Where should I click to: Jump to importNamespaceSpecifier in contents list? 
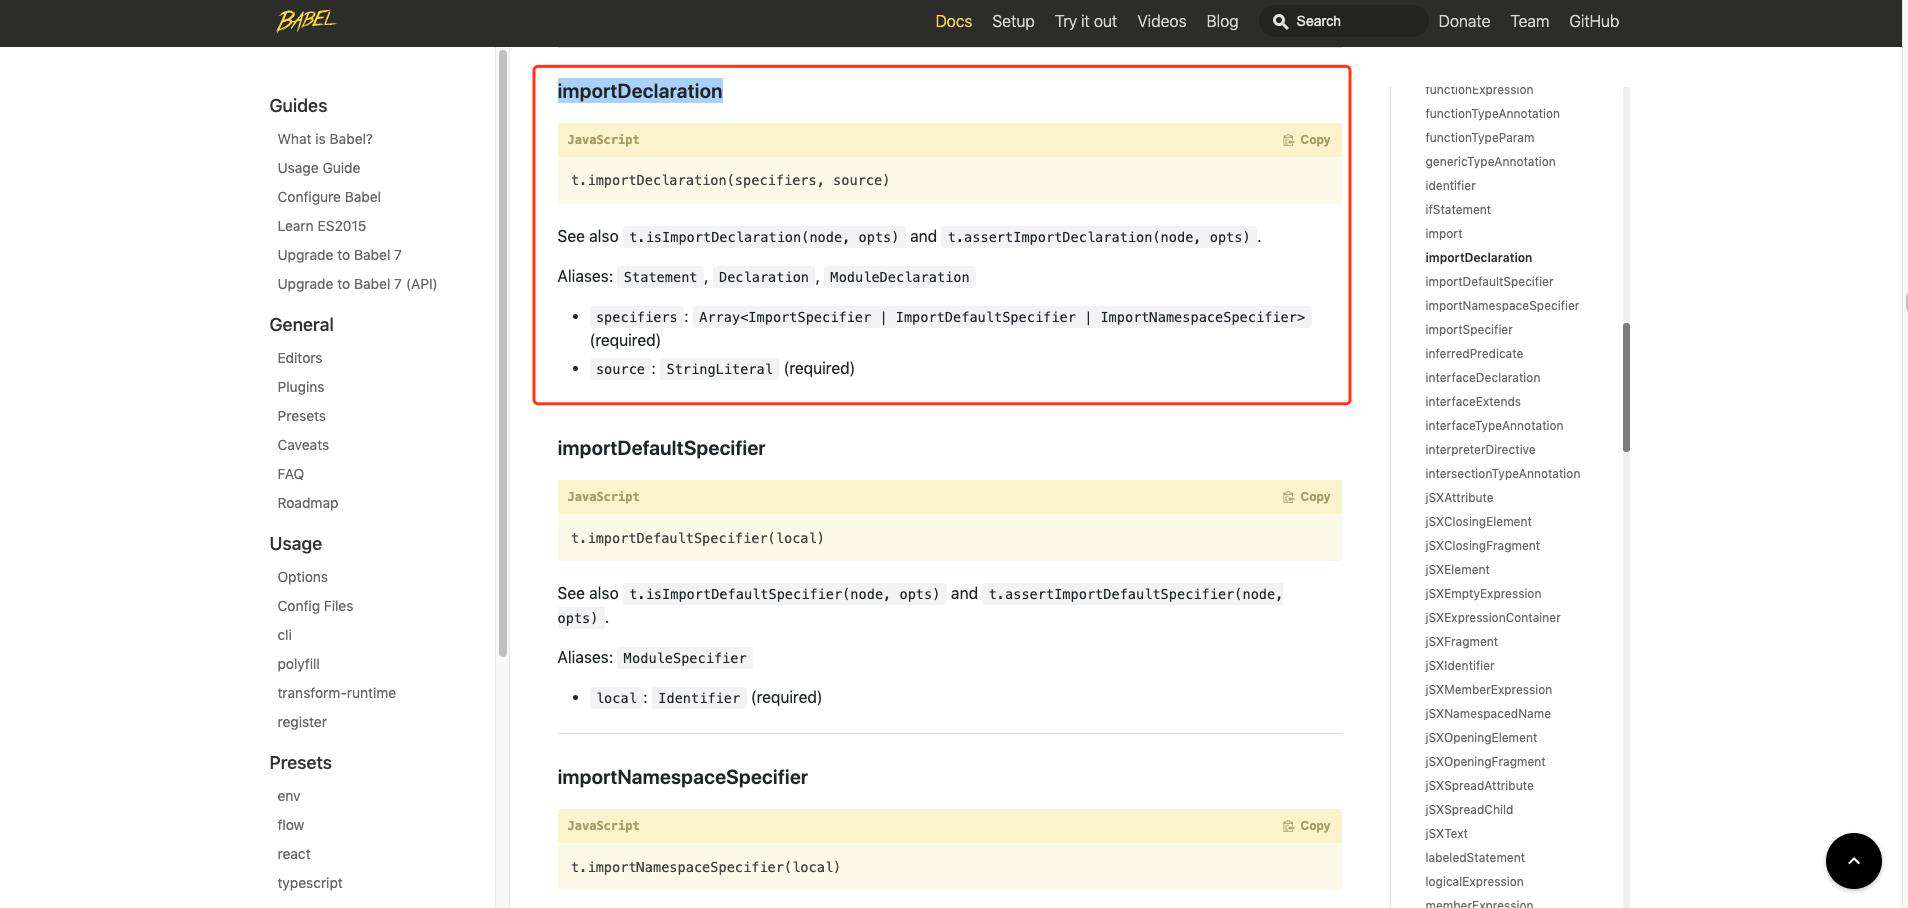pos(1502,306)
